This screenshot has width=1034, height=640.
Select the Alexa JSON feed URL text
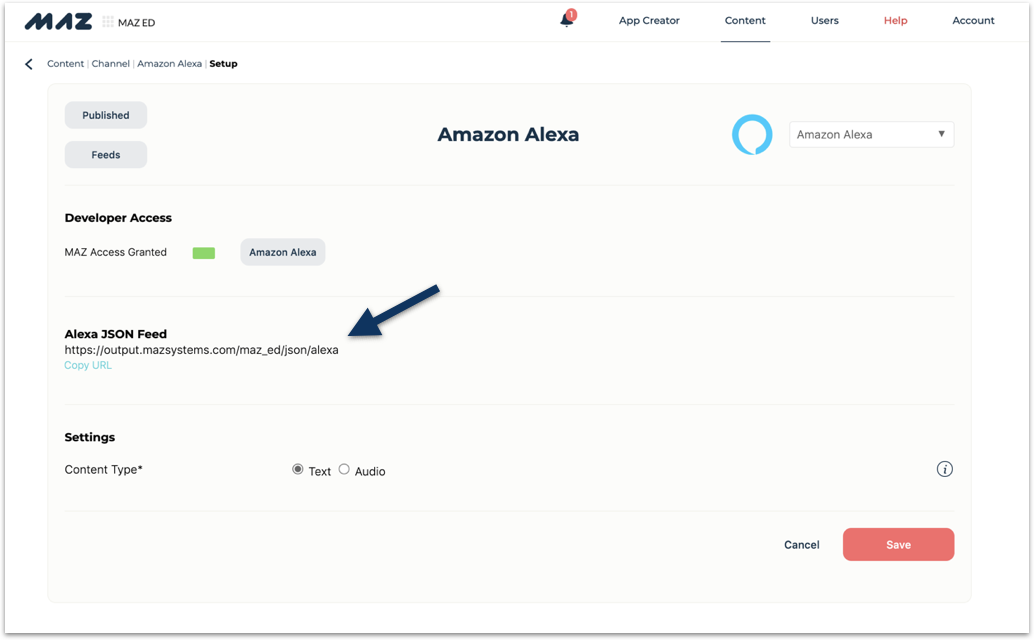[201, 350]
